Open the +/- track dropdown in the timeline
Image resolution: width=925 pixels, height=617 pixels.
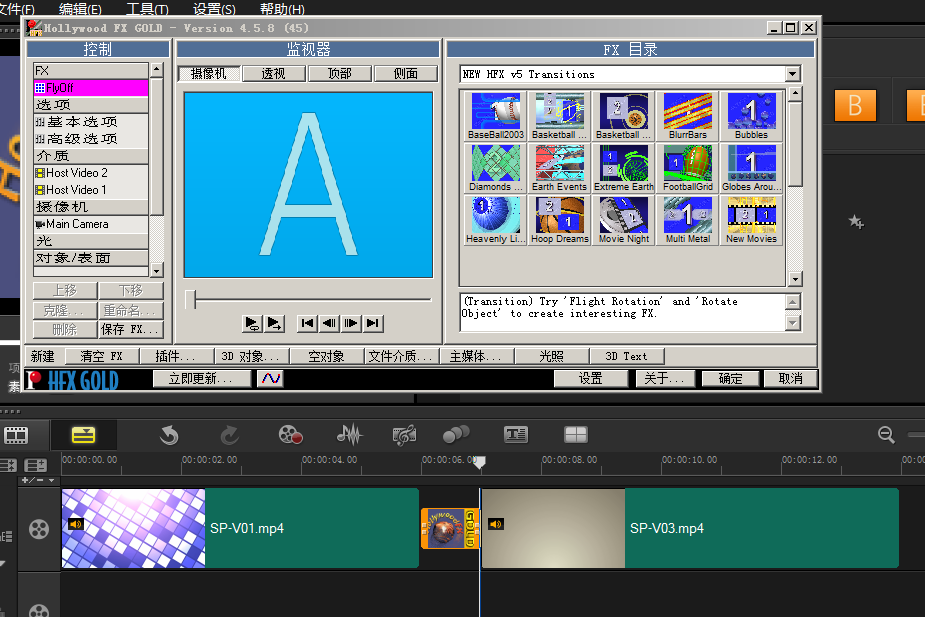(38, 480)
